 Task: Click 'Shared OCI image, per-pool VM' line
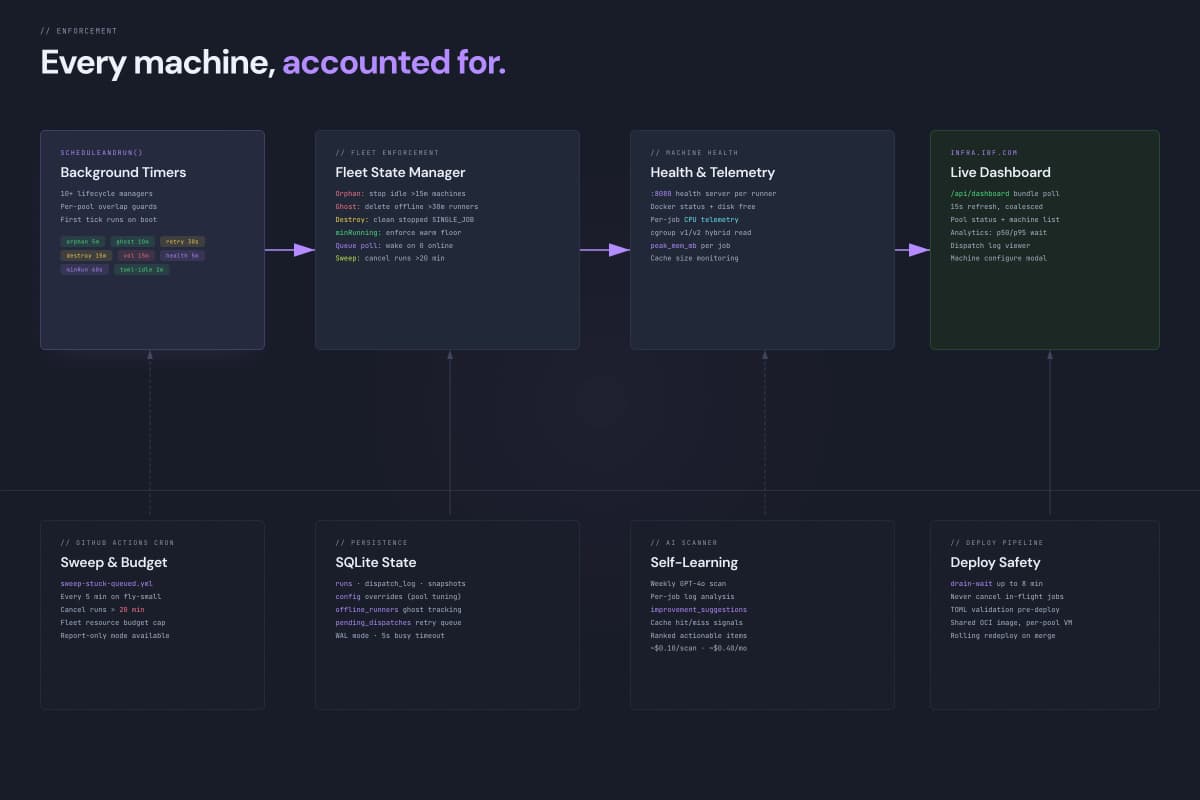(1011, 622)
